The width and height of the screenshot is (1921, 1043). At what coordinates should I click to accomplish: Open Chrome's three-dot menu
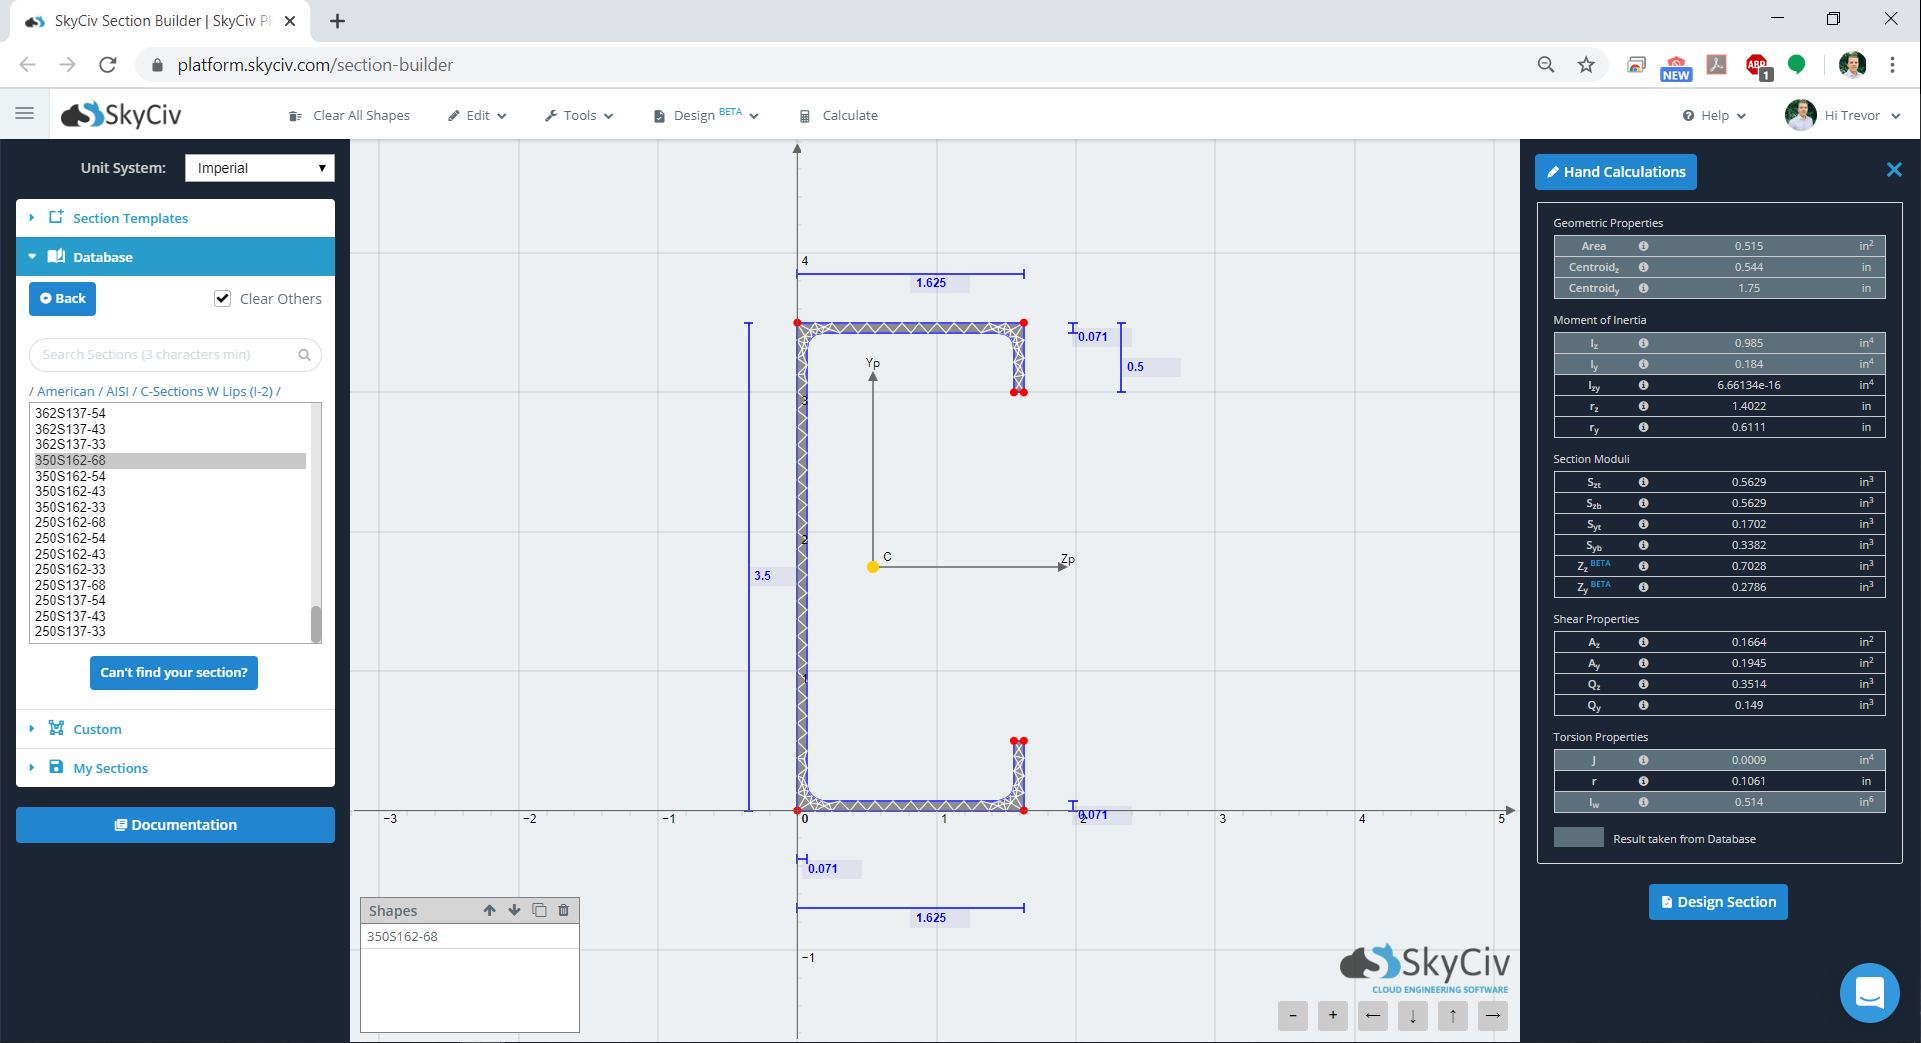(x=1892, y=65)
